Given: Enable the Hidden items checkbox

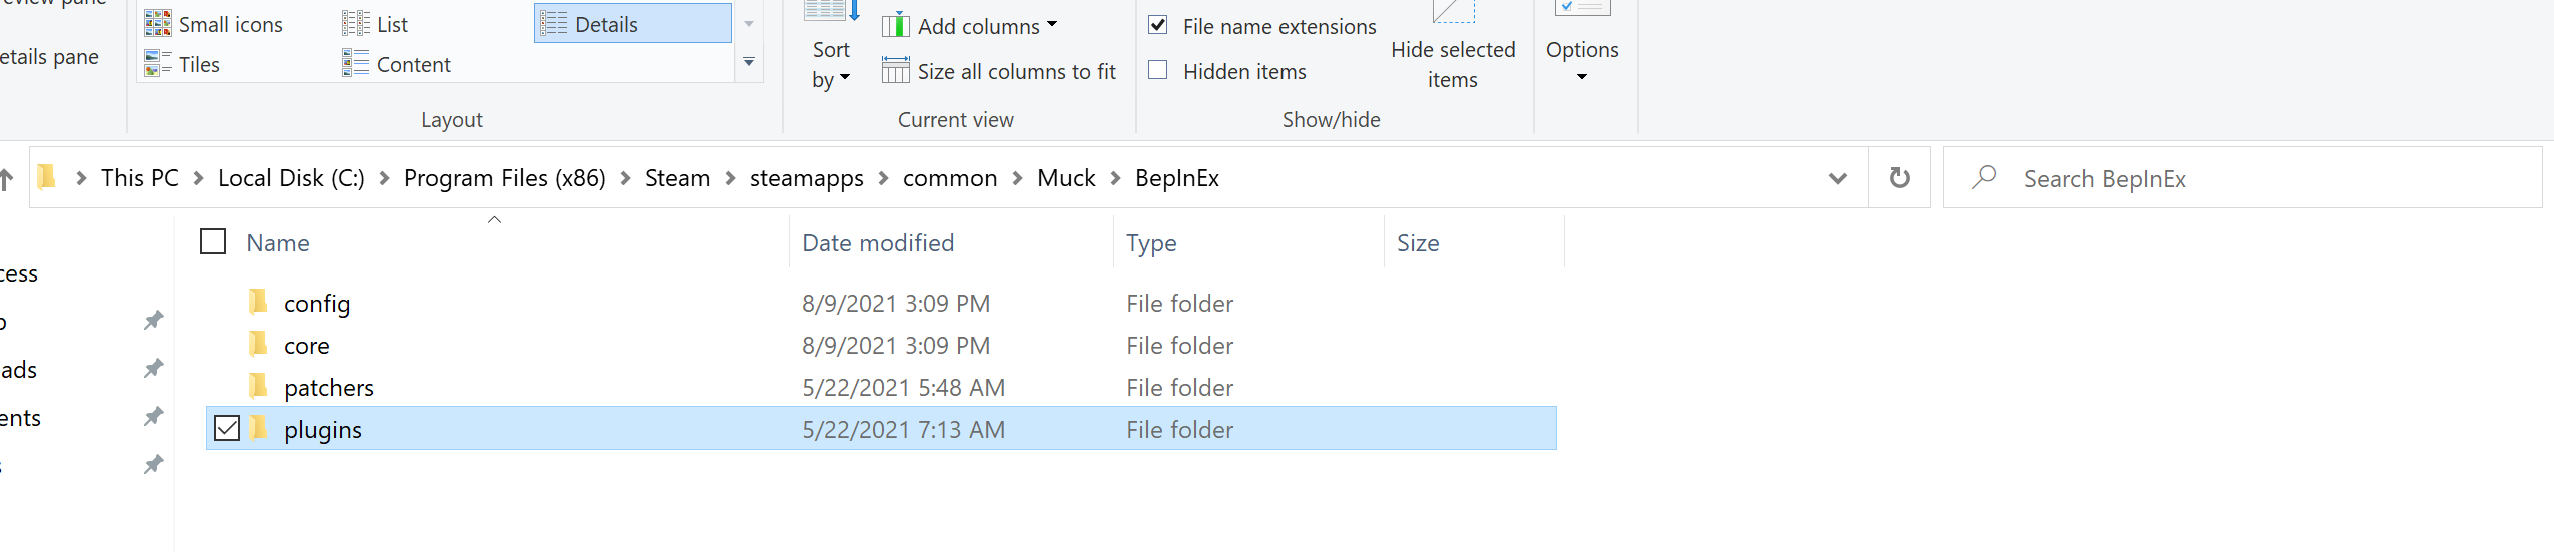Looking at the screenshot, I should [x=1158, y=71].
